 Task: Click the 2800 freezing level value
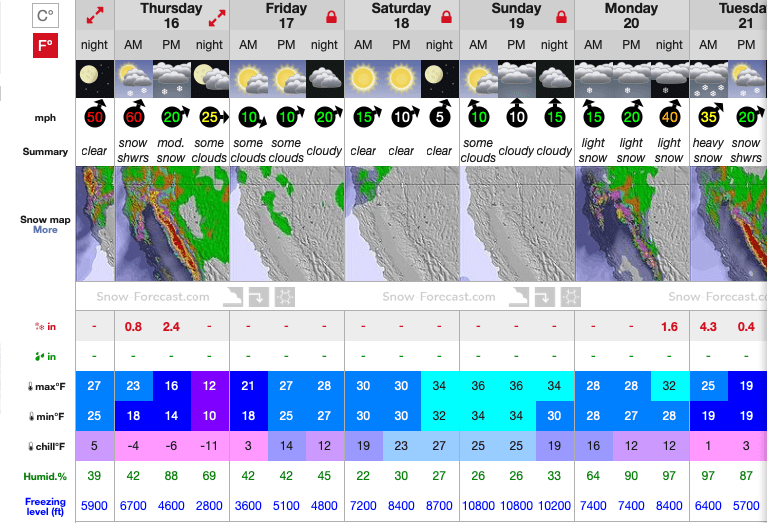click(209, 506)
